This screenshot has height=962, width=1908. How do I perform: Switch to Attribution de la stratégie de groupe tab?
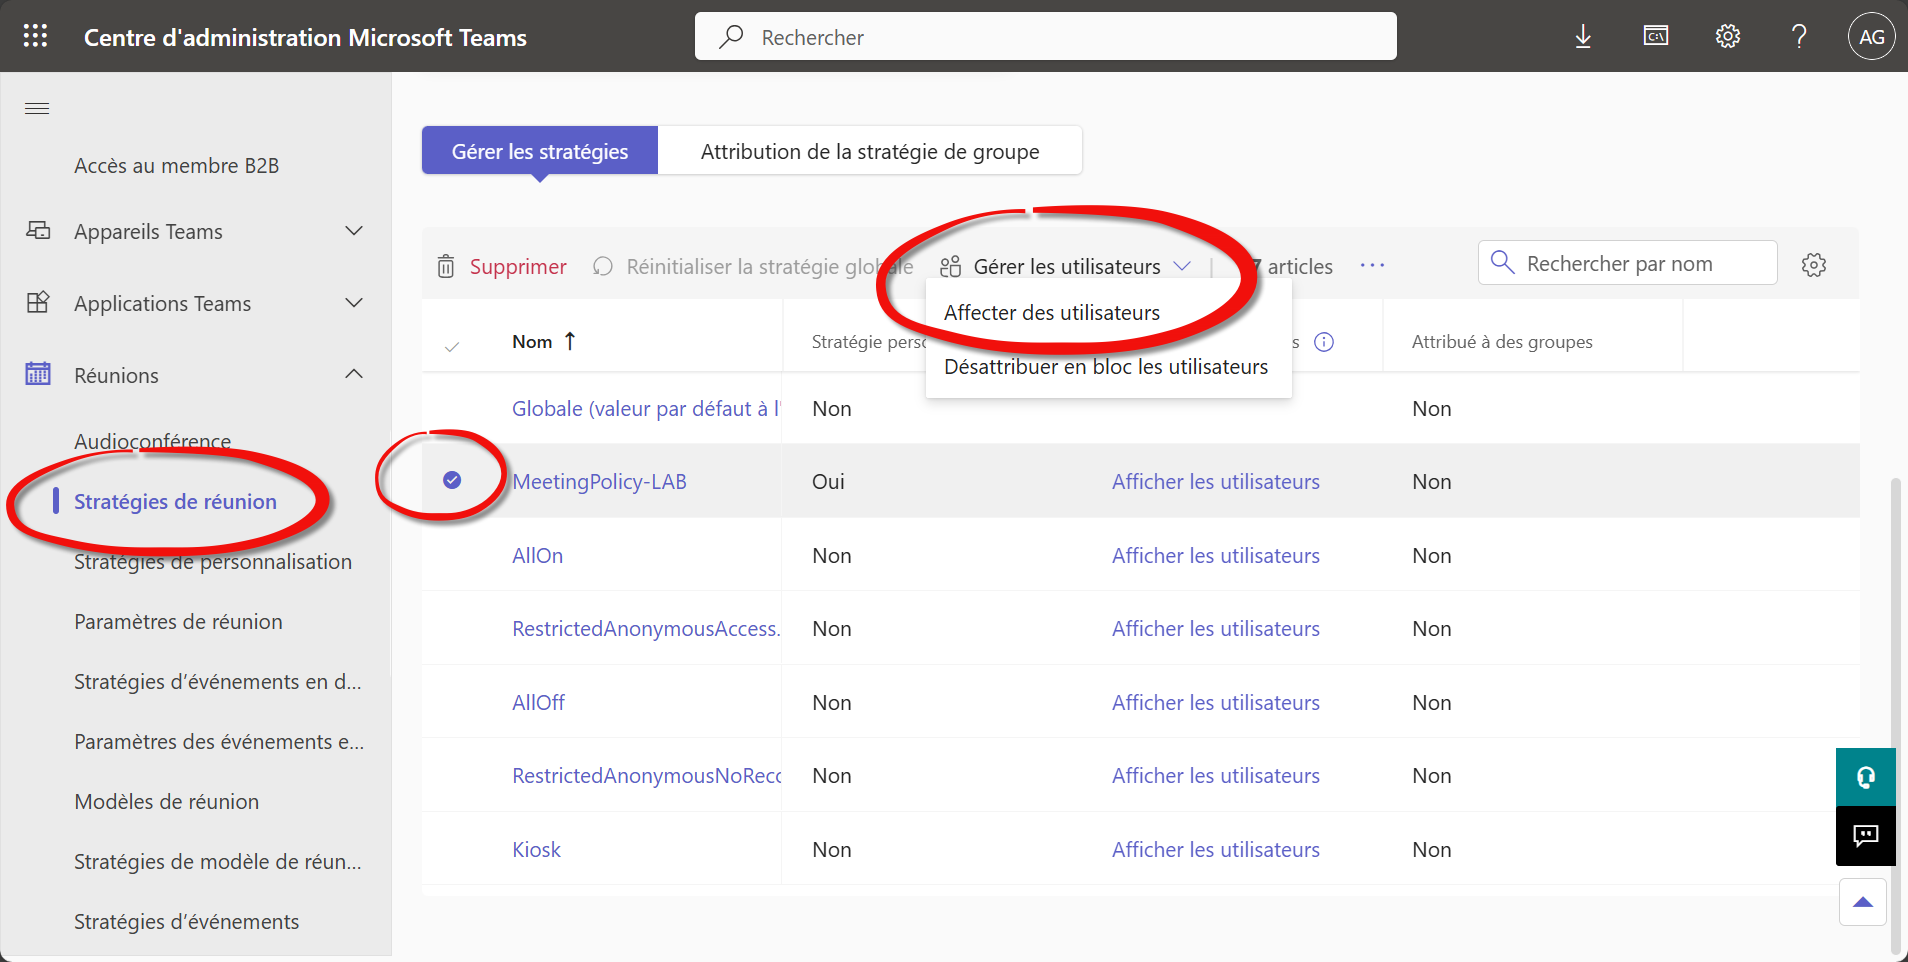pos(869,151)
